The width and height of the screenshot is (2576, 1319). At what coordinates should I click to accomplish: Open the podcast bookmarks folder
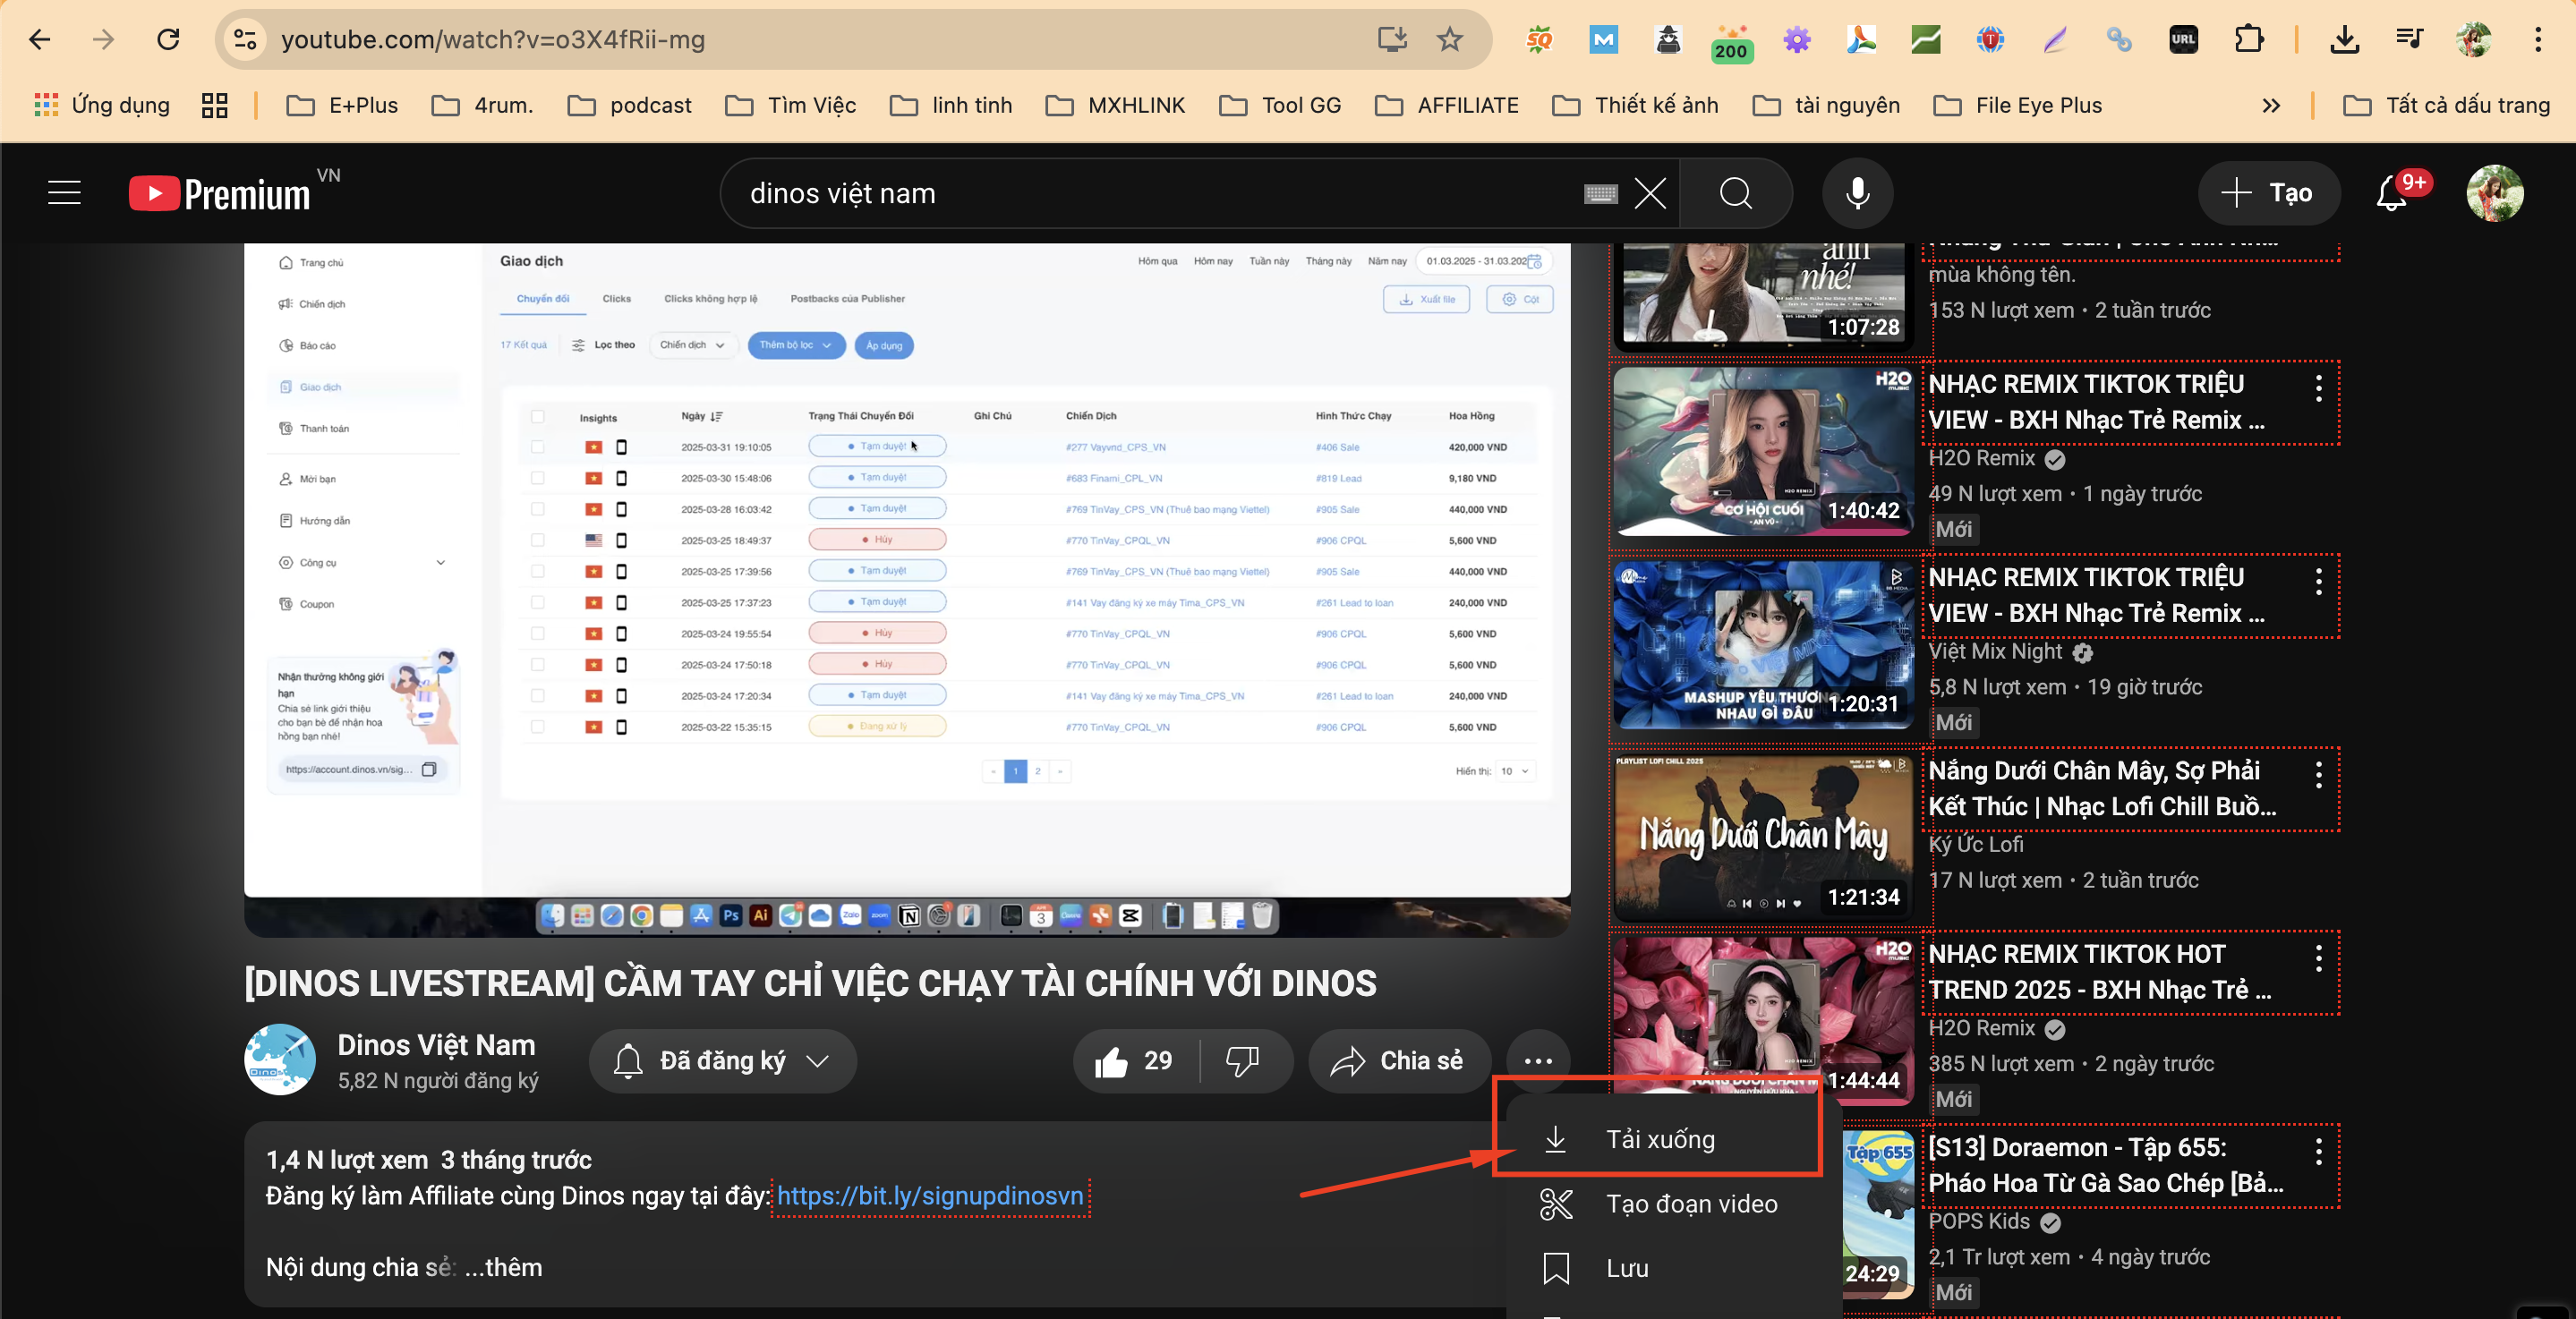pos(629,105)
